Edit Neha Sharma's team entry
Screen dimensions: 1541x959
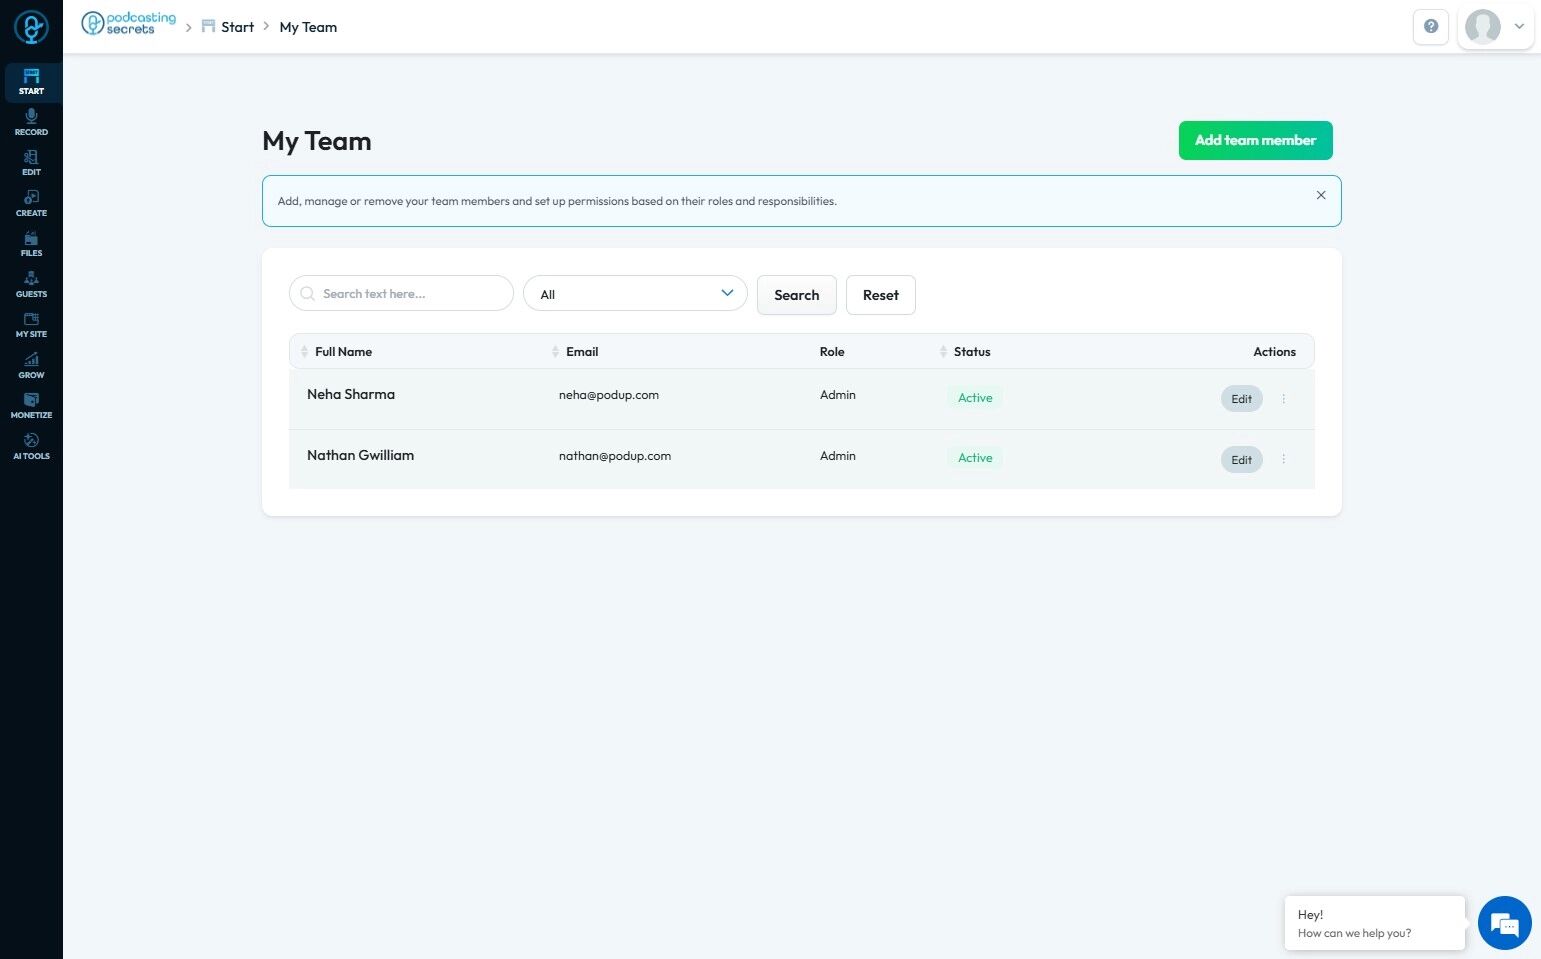tap(1241, 399)
